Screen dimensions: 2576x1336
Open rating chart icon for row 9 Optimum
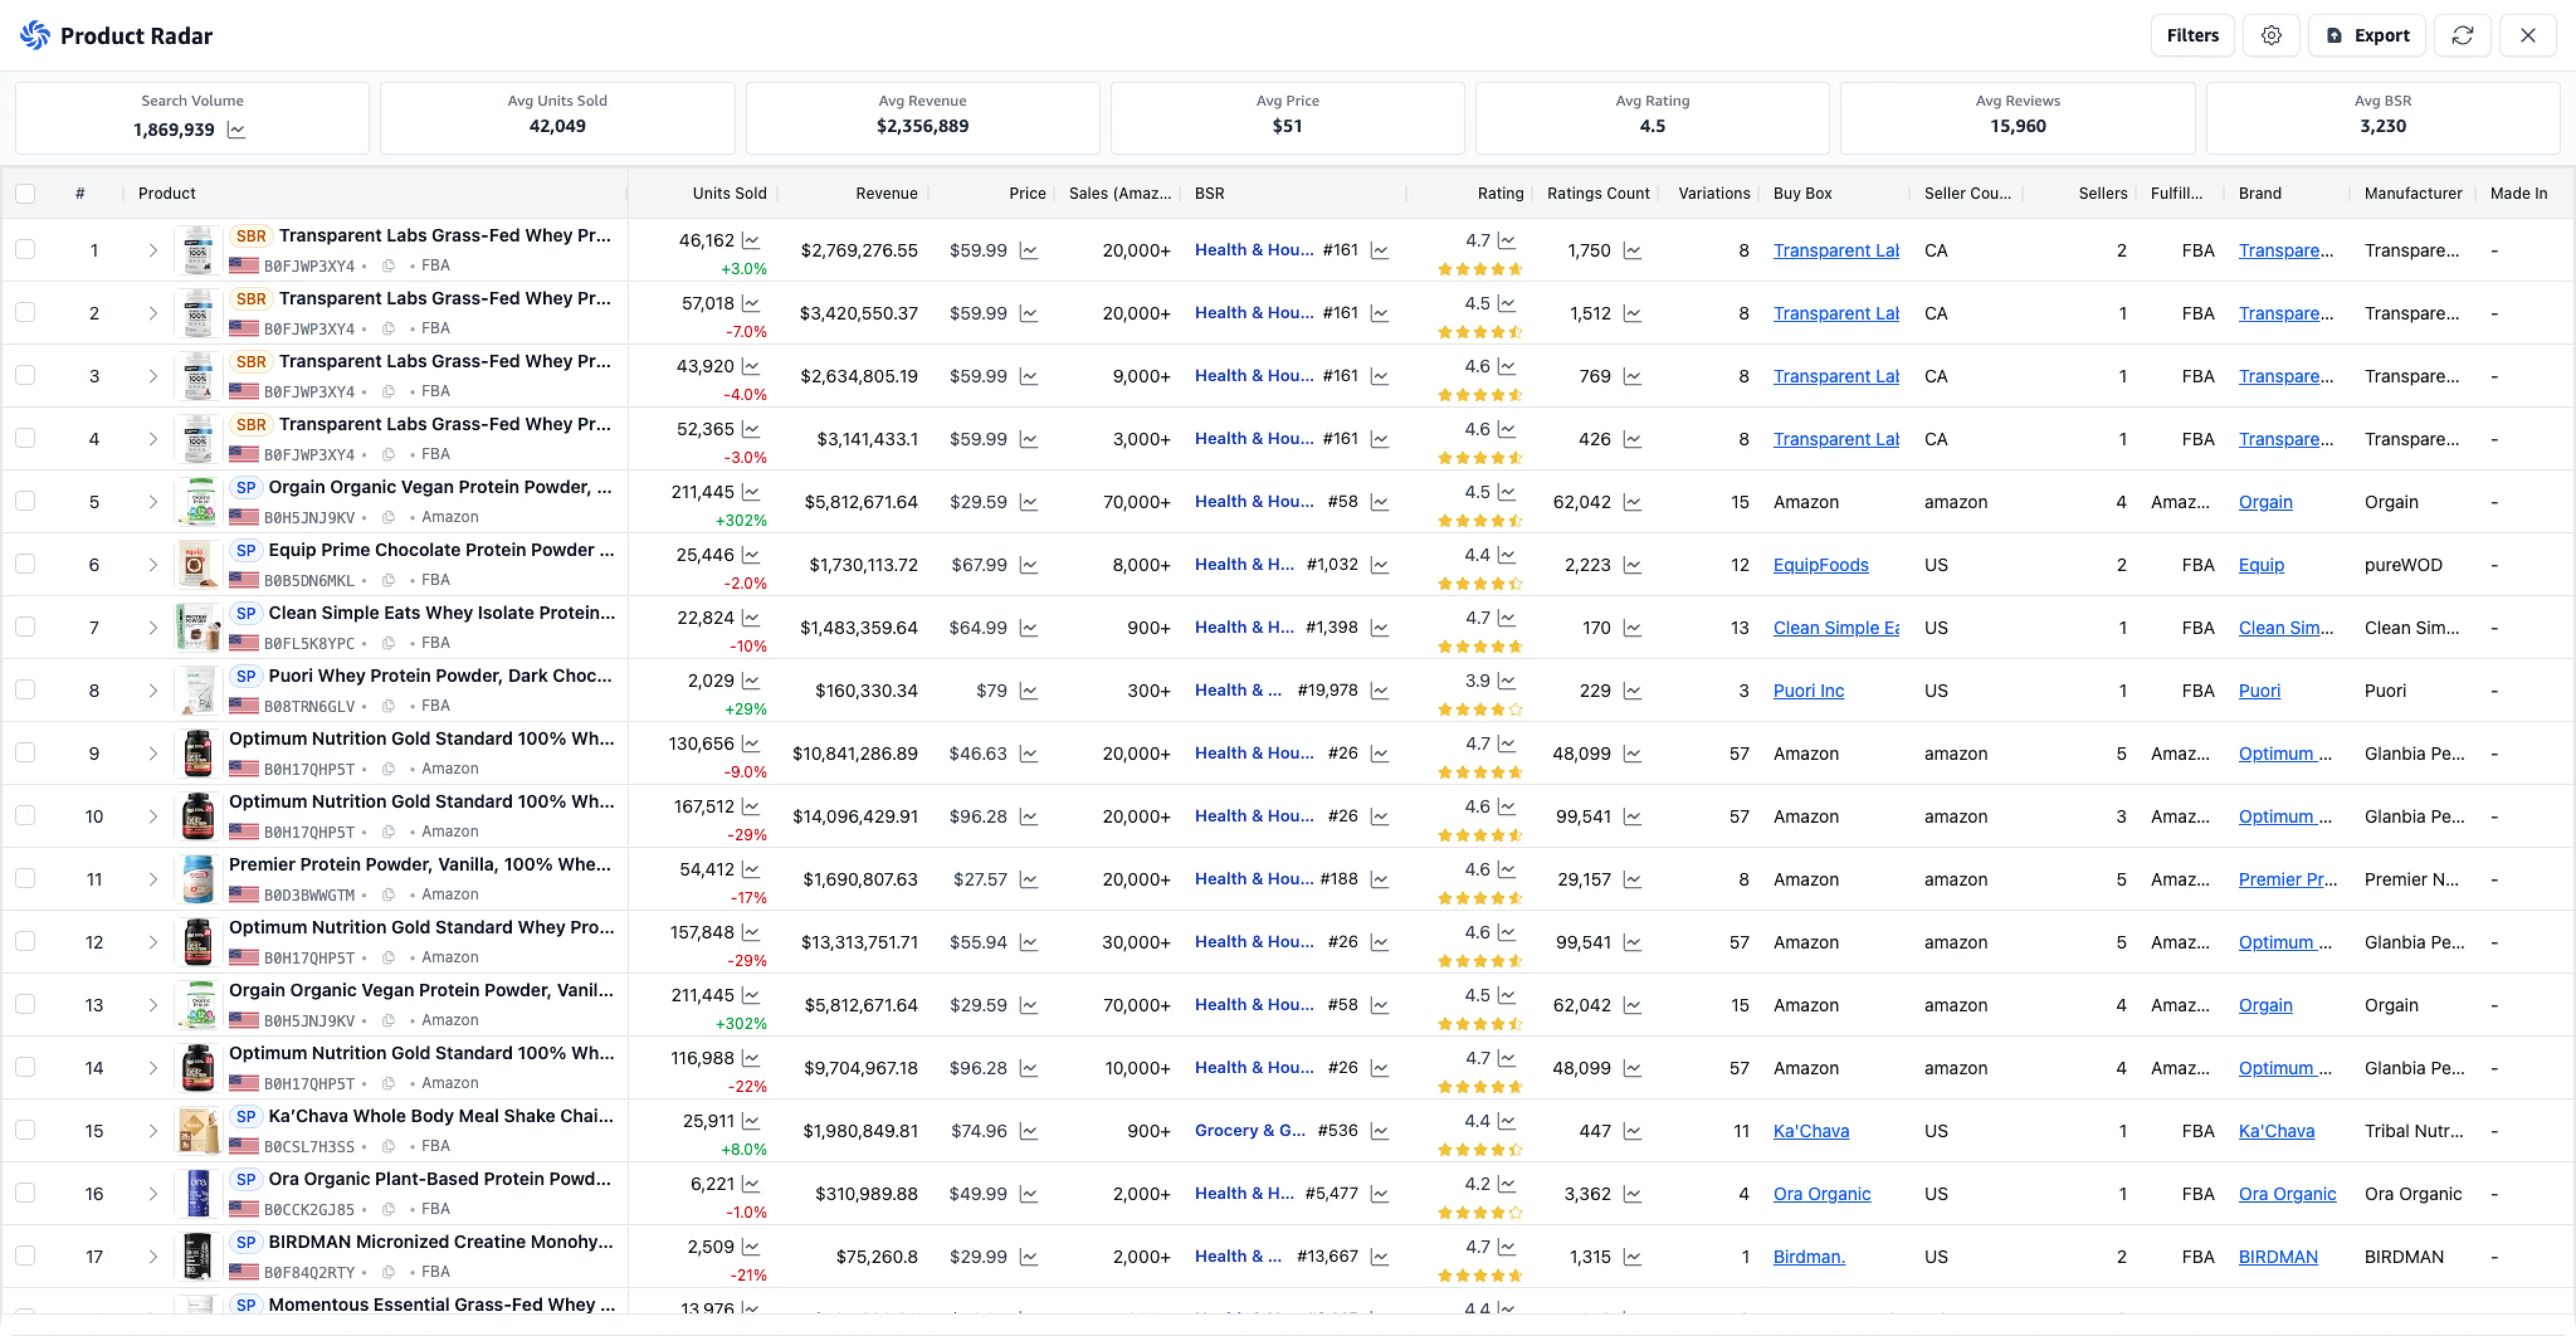[x=1507, y=744]
